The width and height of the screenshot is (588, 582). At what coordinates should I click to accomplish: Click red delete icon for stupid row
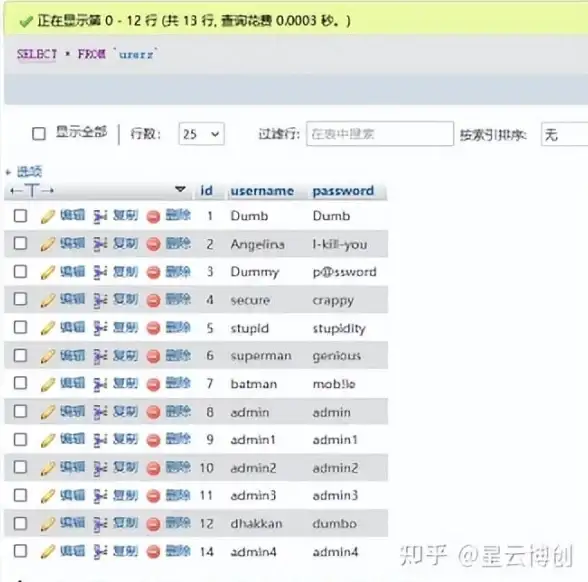tap(153, 328)
